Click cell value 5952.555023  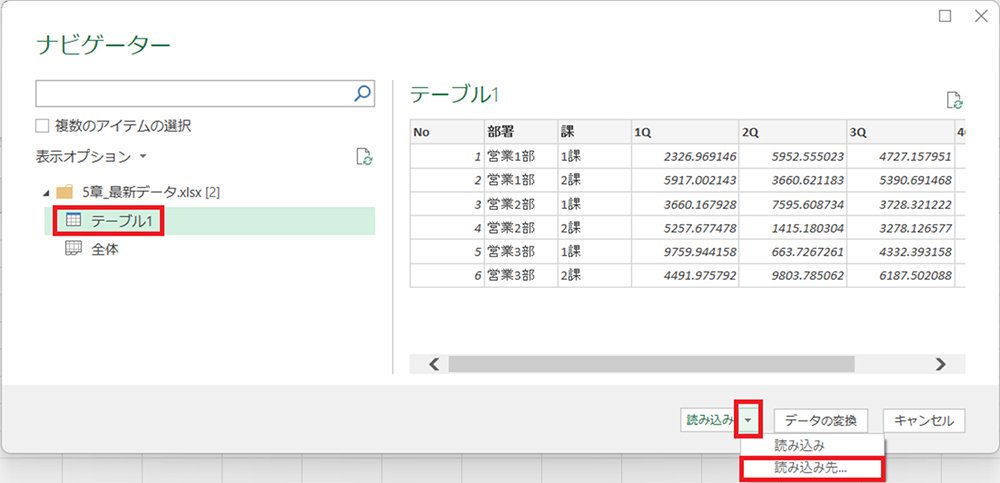[x=807, y=157]
